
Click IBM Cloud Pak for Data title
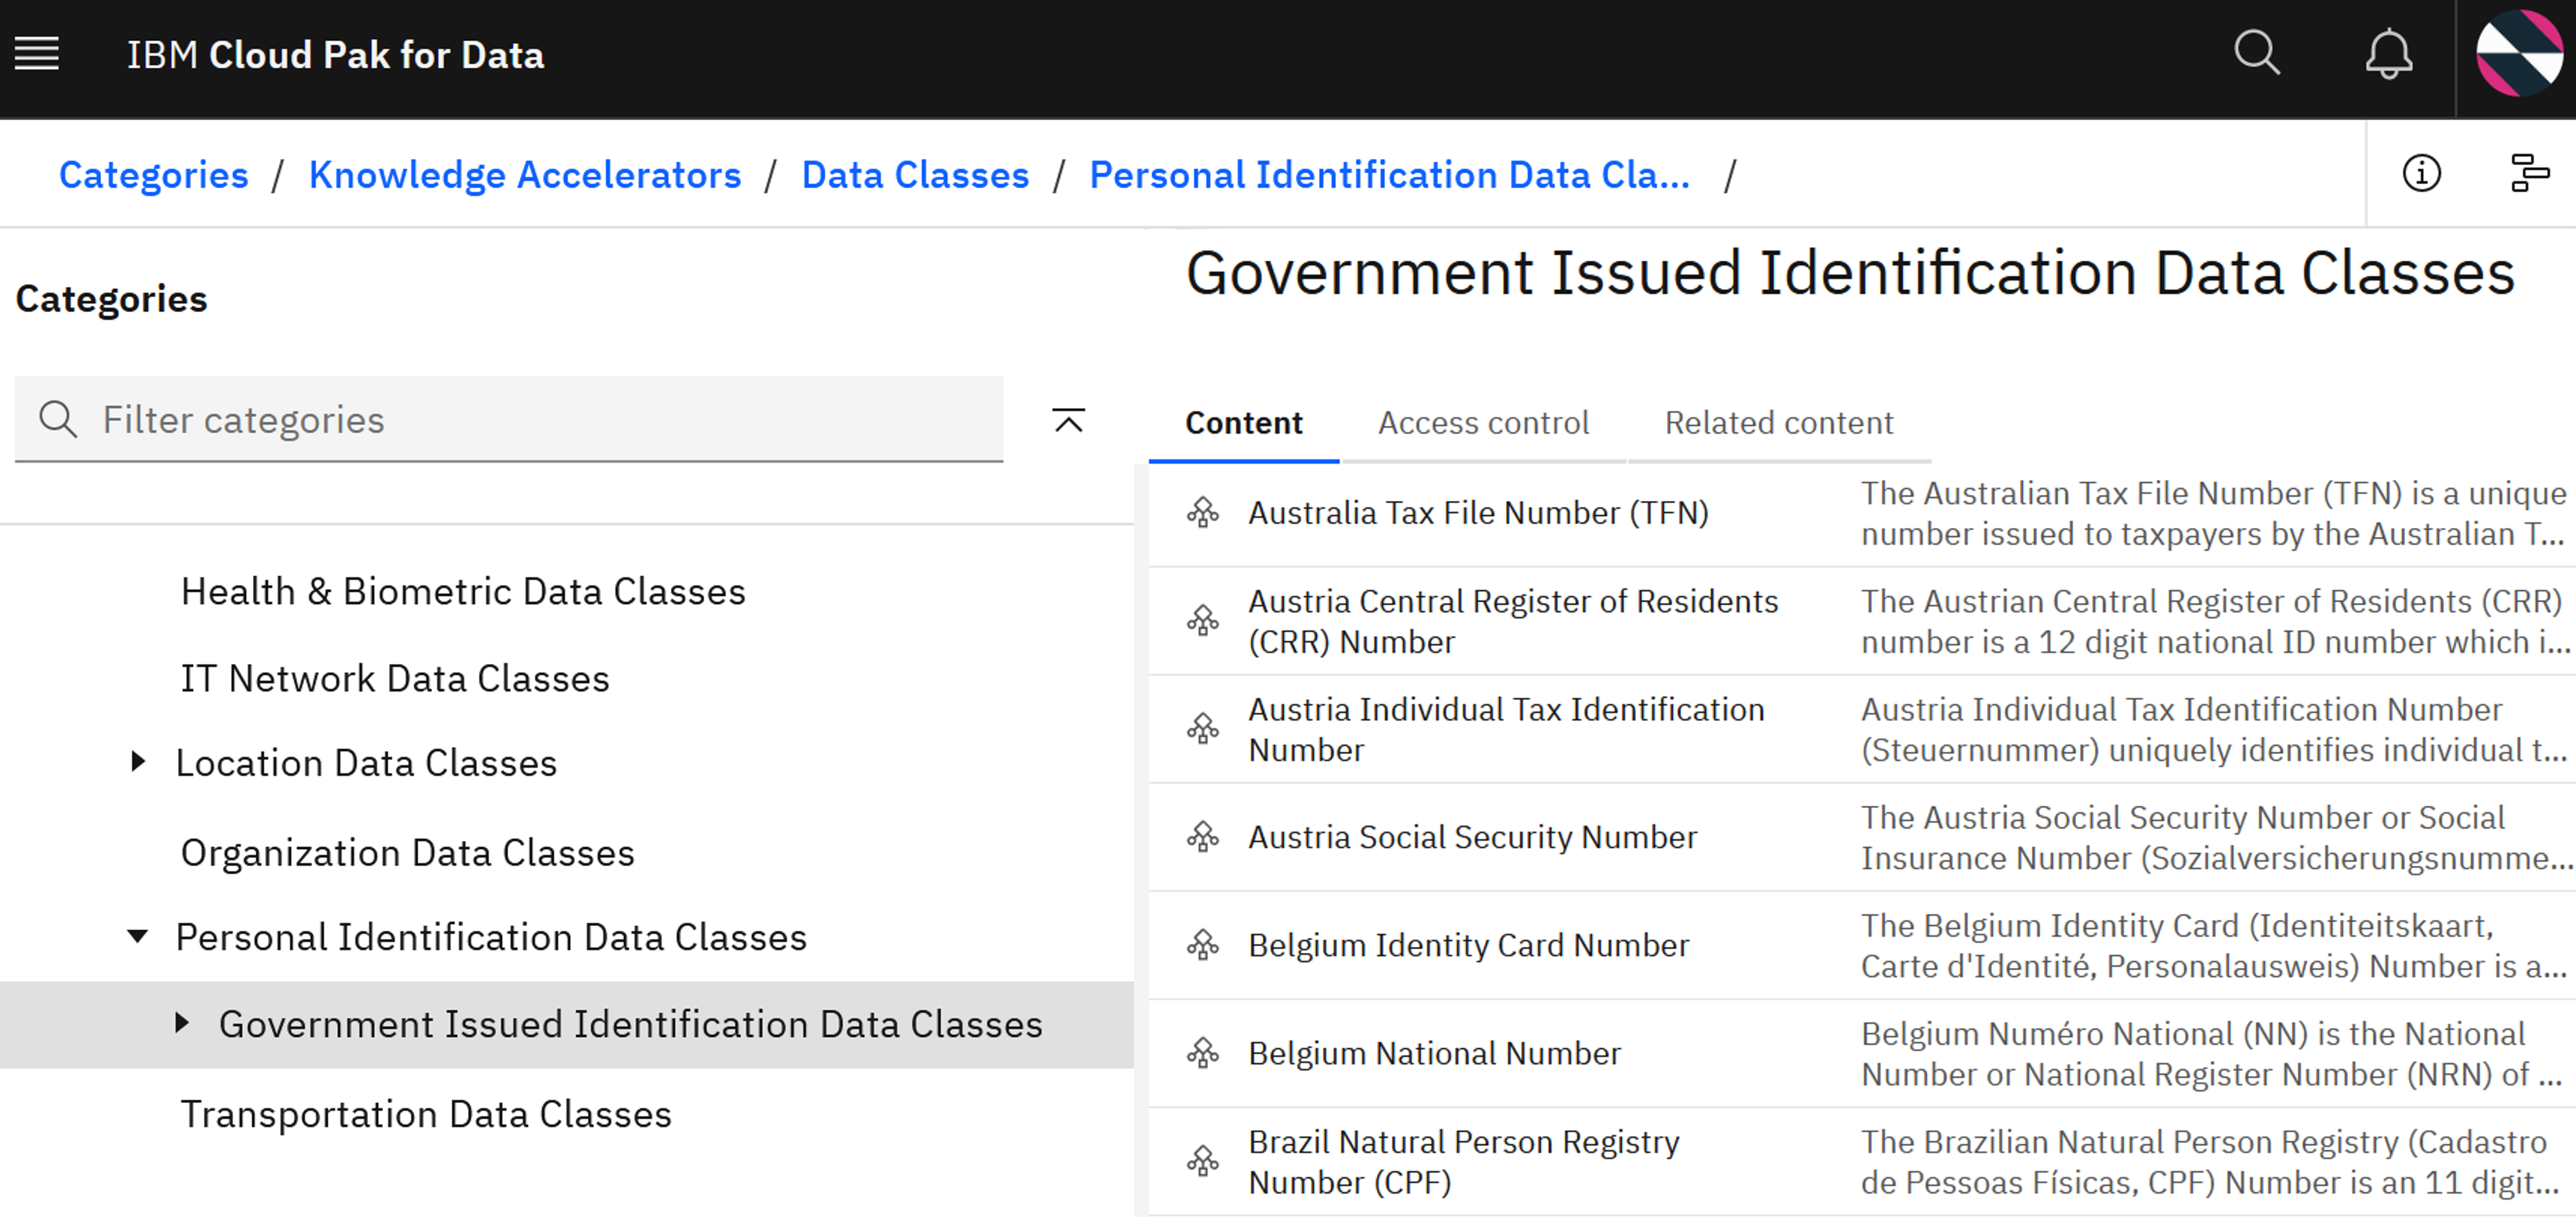pyautogui.click(x=335, y=55)
